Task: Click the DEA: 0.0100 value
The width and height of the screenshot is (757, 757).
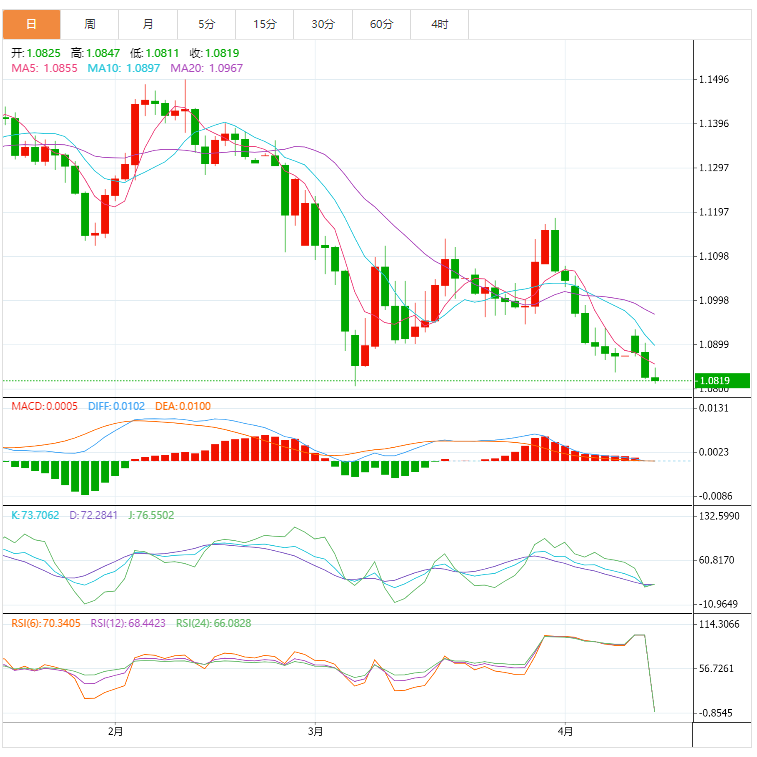Action: 183,406
